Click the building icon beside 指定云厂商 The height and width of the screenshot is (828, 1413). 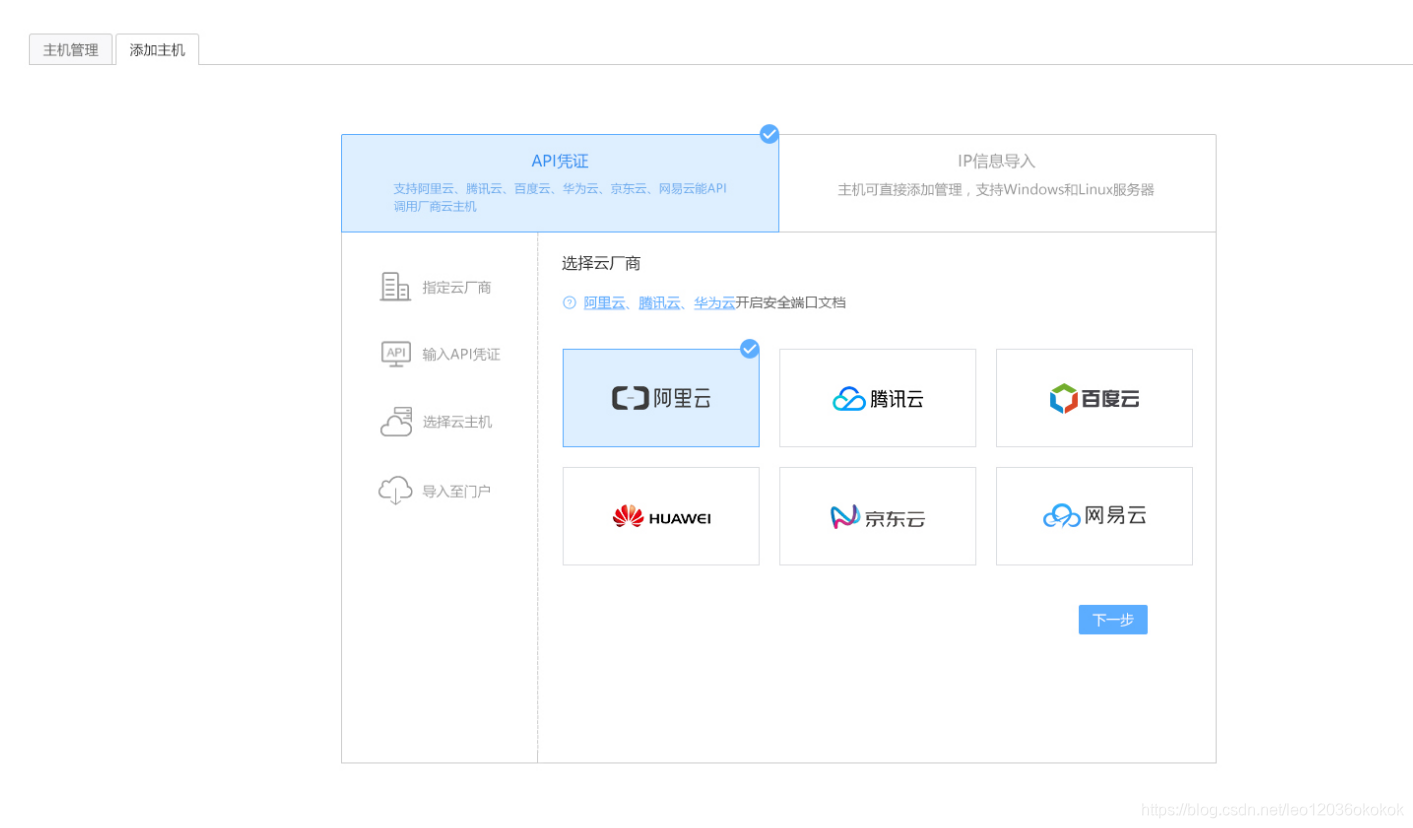(395, 287)
